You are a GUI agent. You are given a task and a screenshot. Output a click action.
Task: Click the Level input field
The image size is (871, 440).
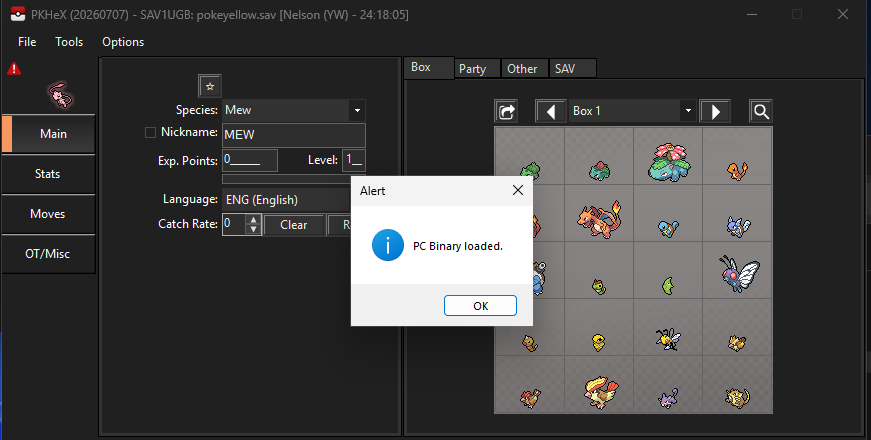click(354, 161)
